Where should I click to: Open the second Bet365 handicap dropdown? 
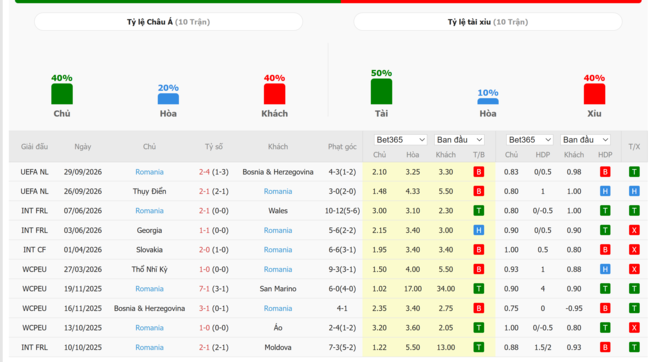pyautogui.click(x=530, y=140)
